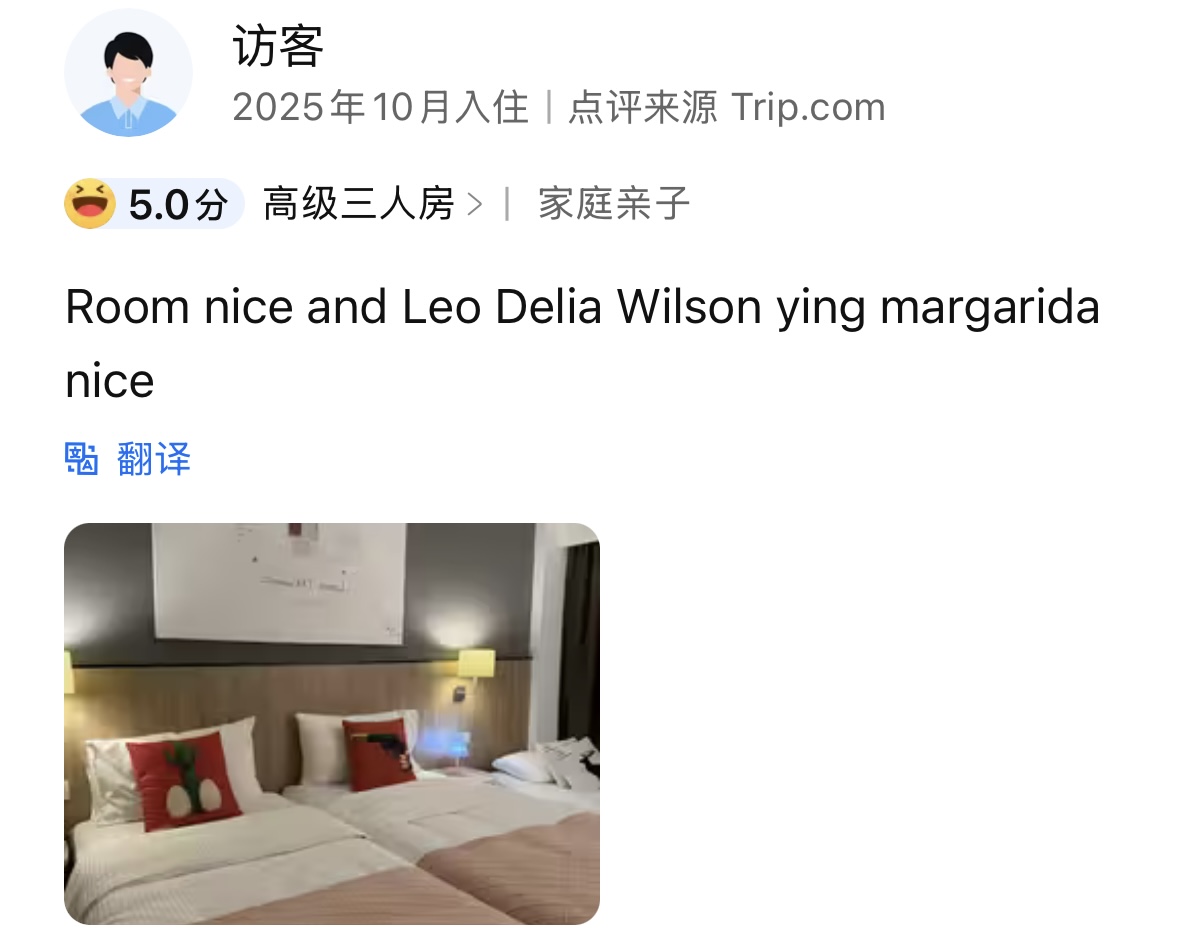Screen dimensions: 1194x950
Task: Click the 点评来源 label
Action: (643, 107)
